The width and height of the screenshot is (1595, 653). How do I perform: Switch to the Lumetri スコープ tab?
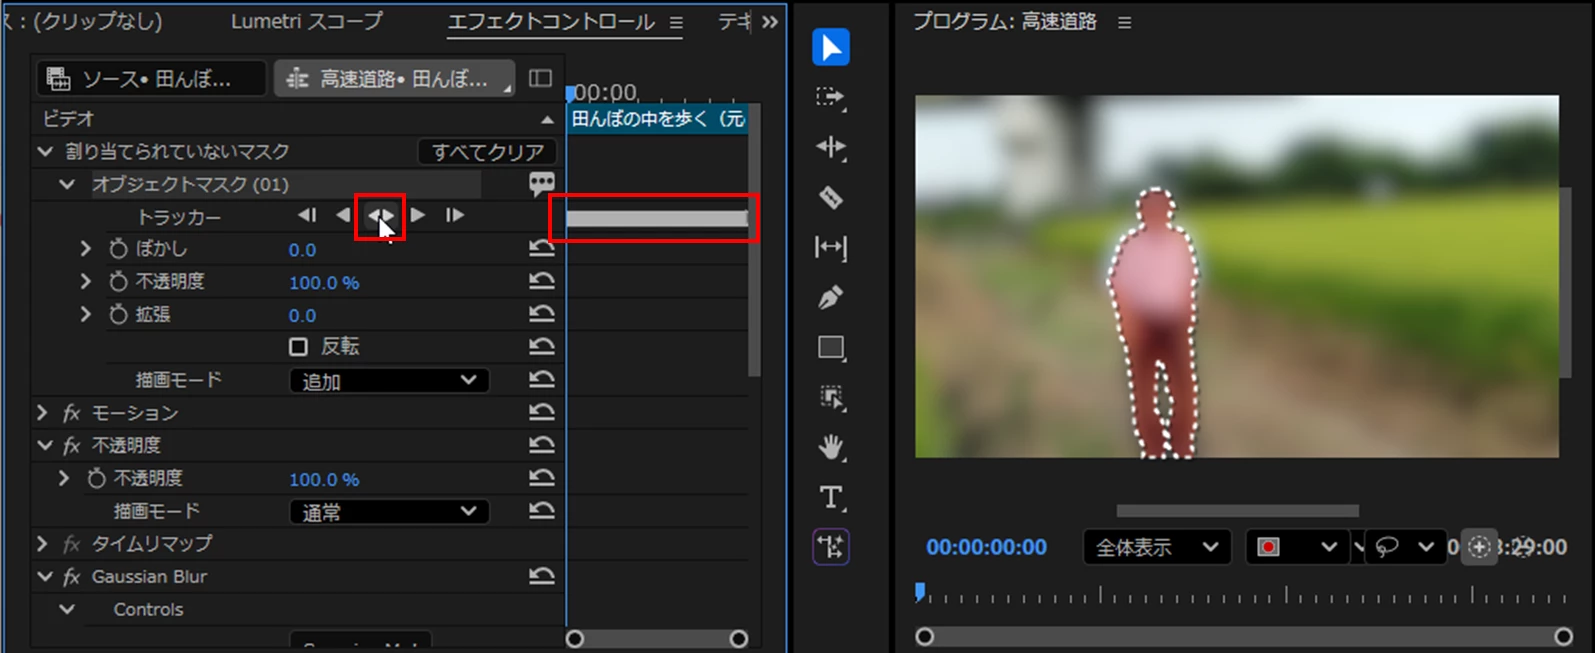click(x=306, y=21)
